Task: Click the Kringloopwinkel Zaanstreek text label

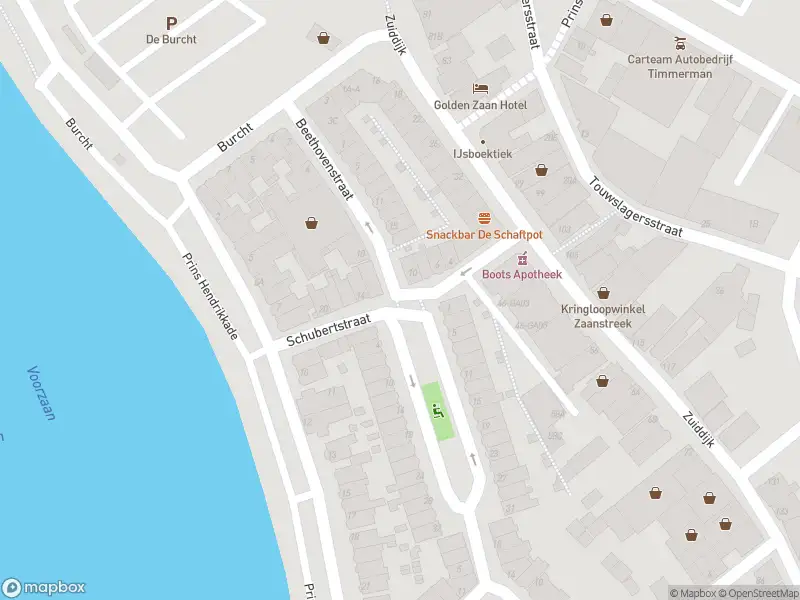Action: (603, 316)
